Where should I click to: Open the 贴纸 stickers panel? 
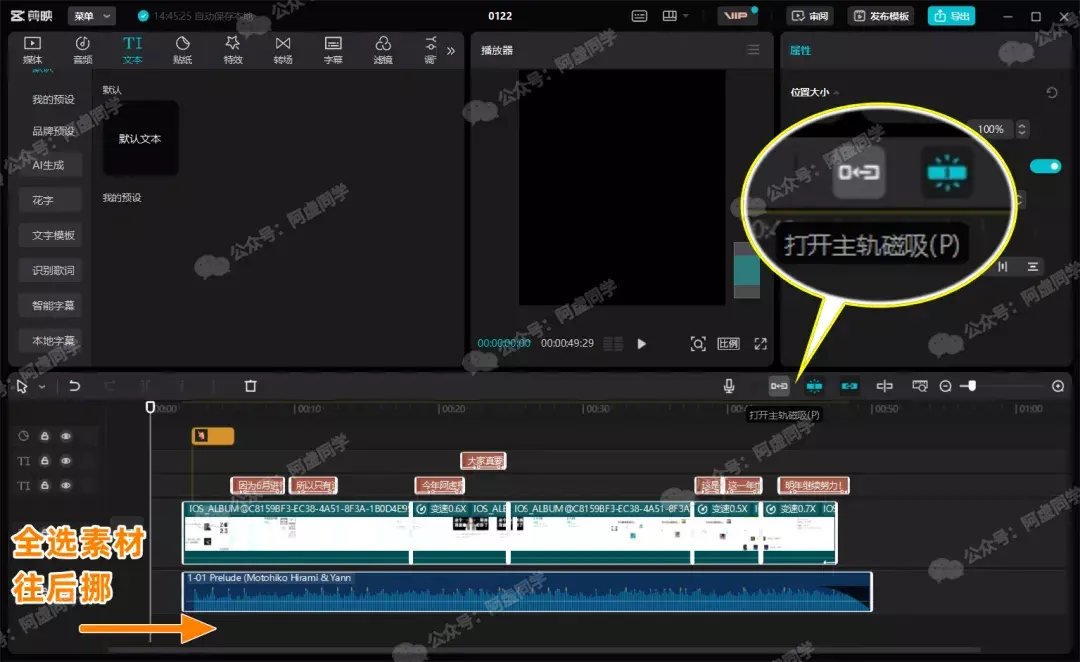183,50
